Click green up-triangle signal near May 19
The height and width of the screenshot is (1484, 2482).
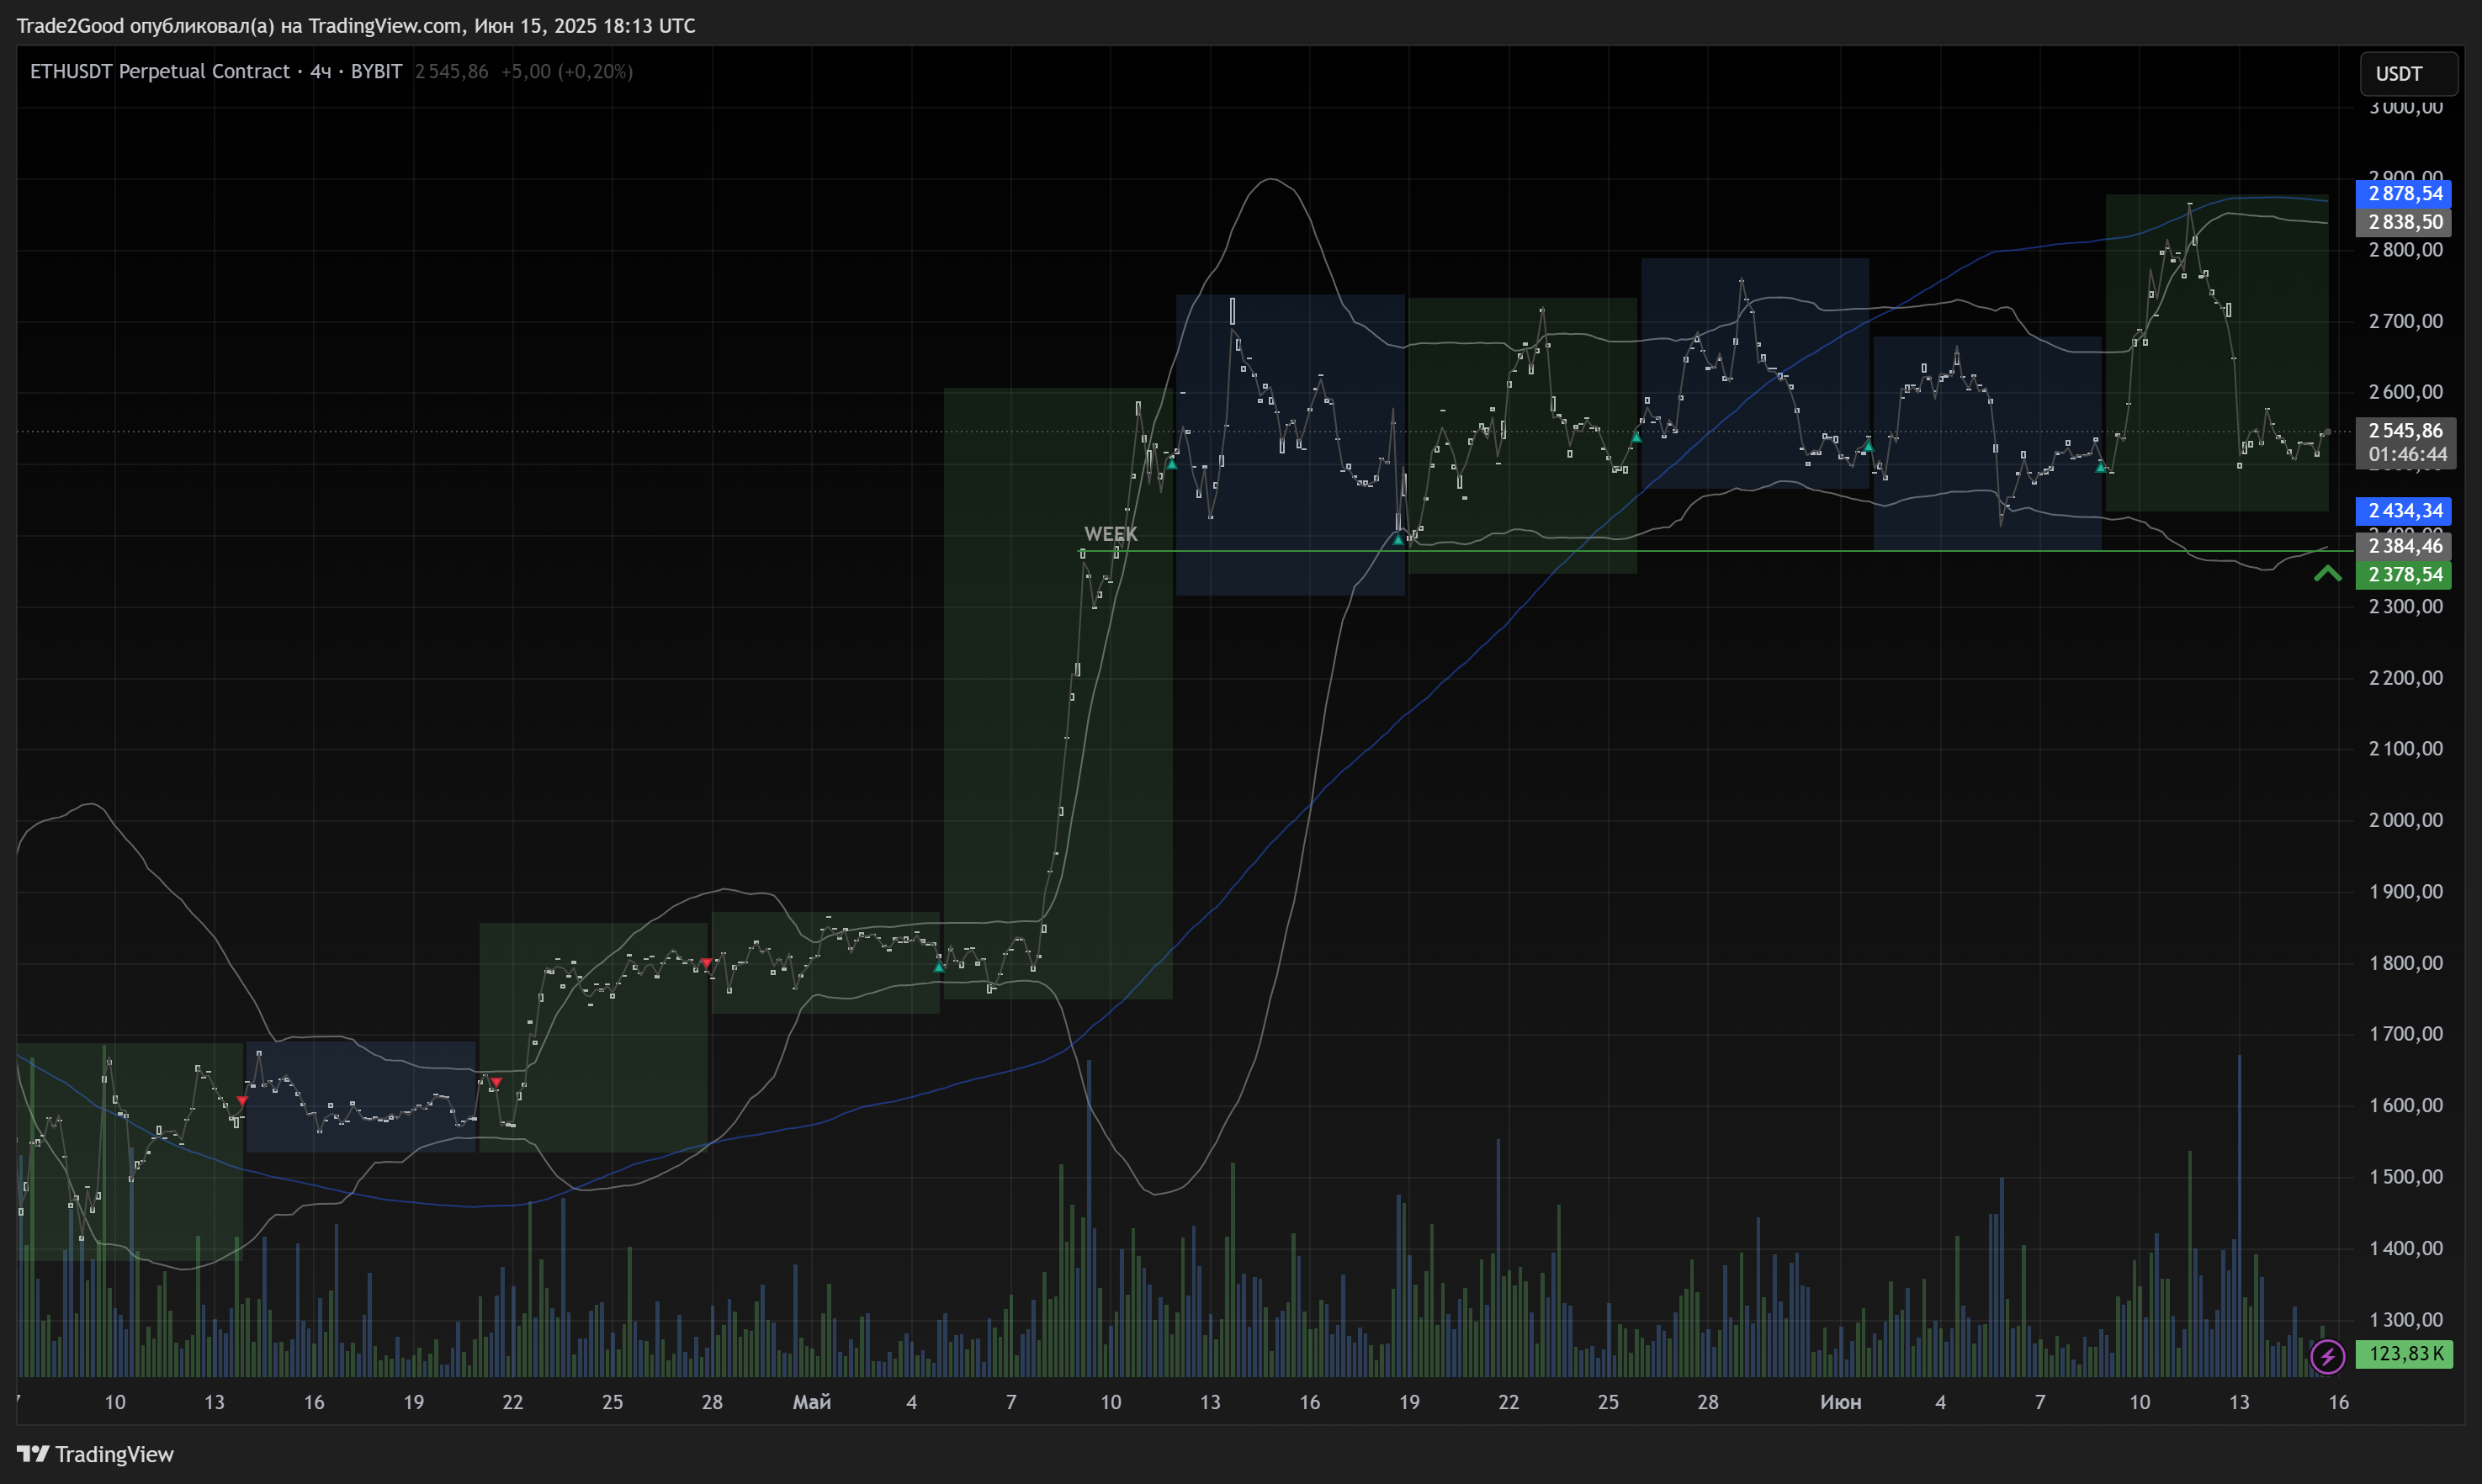[1398, 539]
